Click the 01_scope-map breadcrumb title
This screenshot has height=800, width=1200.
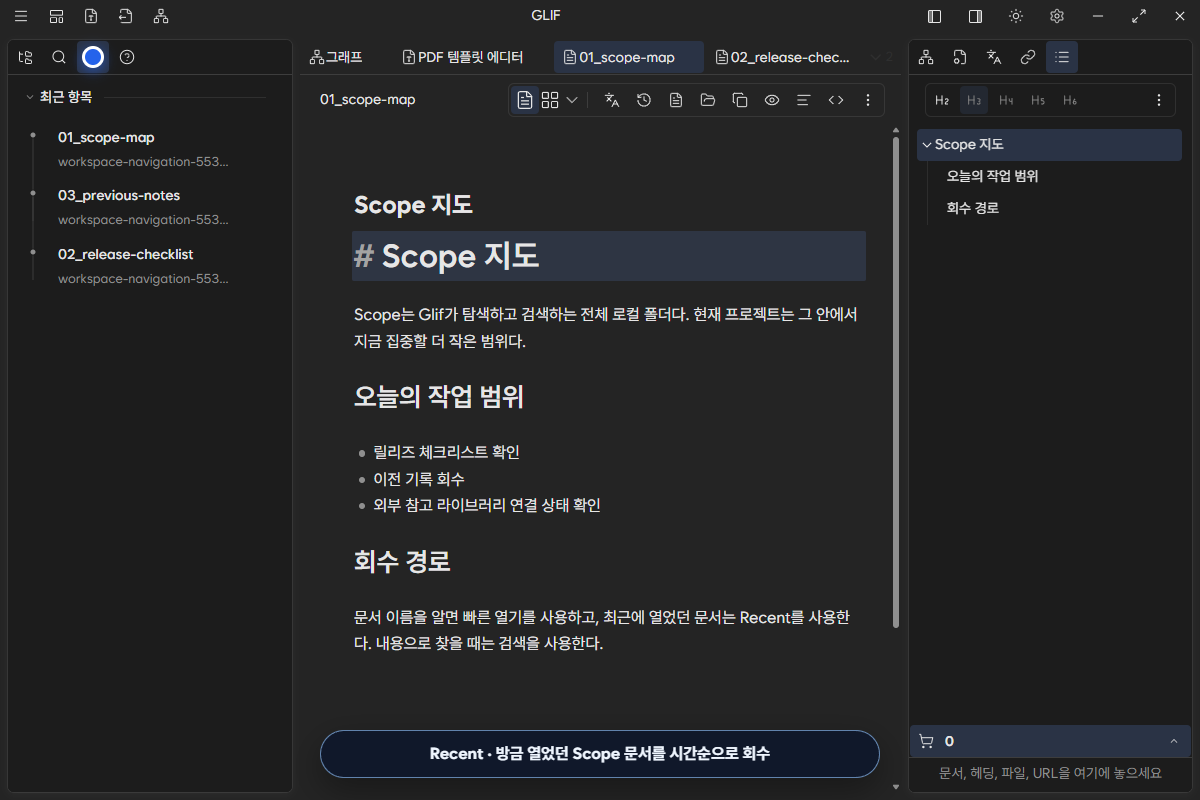[x=367, y=100]
